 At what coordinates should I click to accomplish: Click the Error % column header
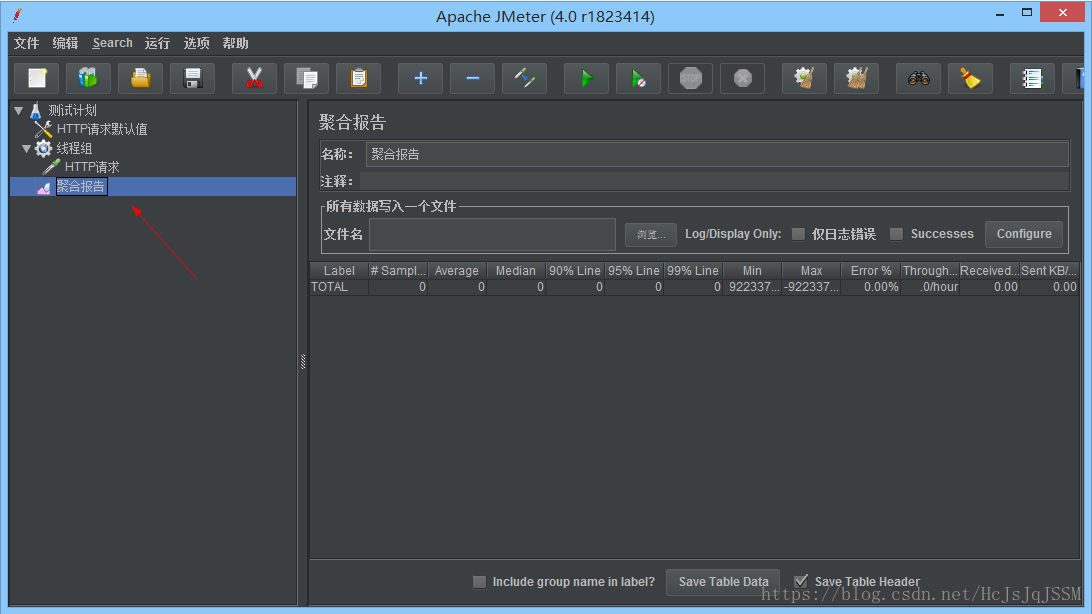[x=871, y=271]
